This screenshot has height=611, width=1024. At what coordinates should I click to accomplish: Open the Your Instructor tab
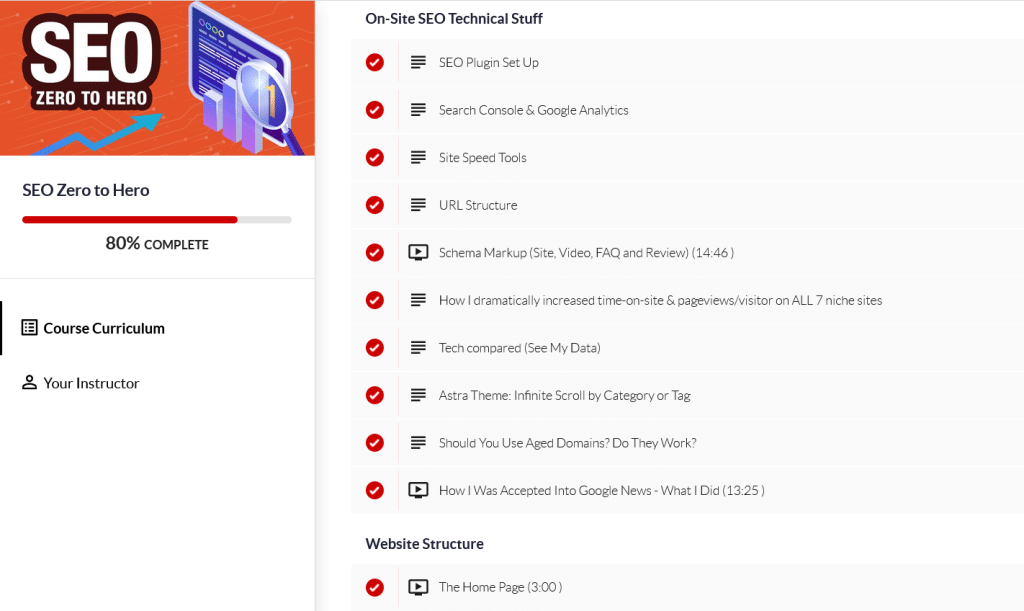coord(91,383)
